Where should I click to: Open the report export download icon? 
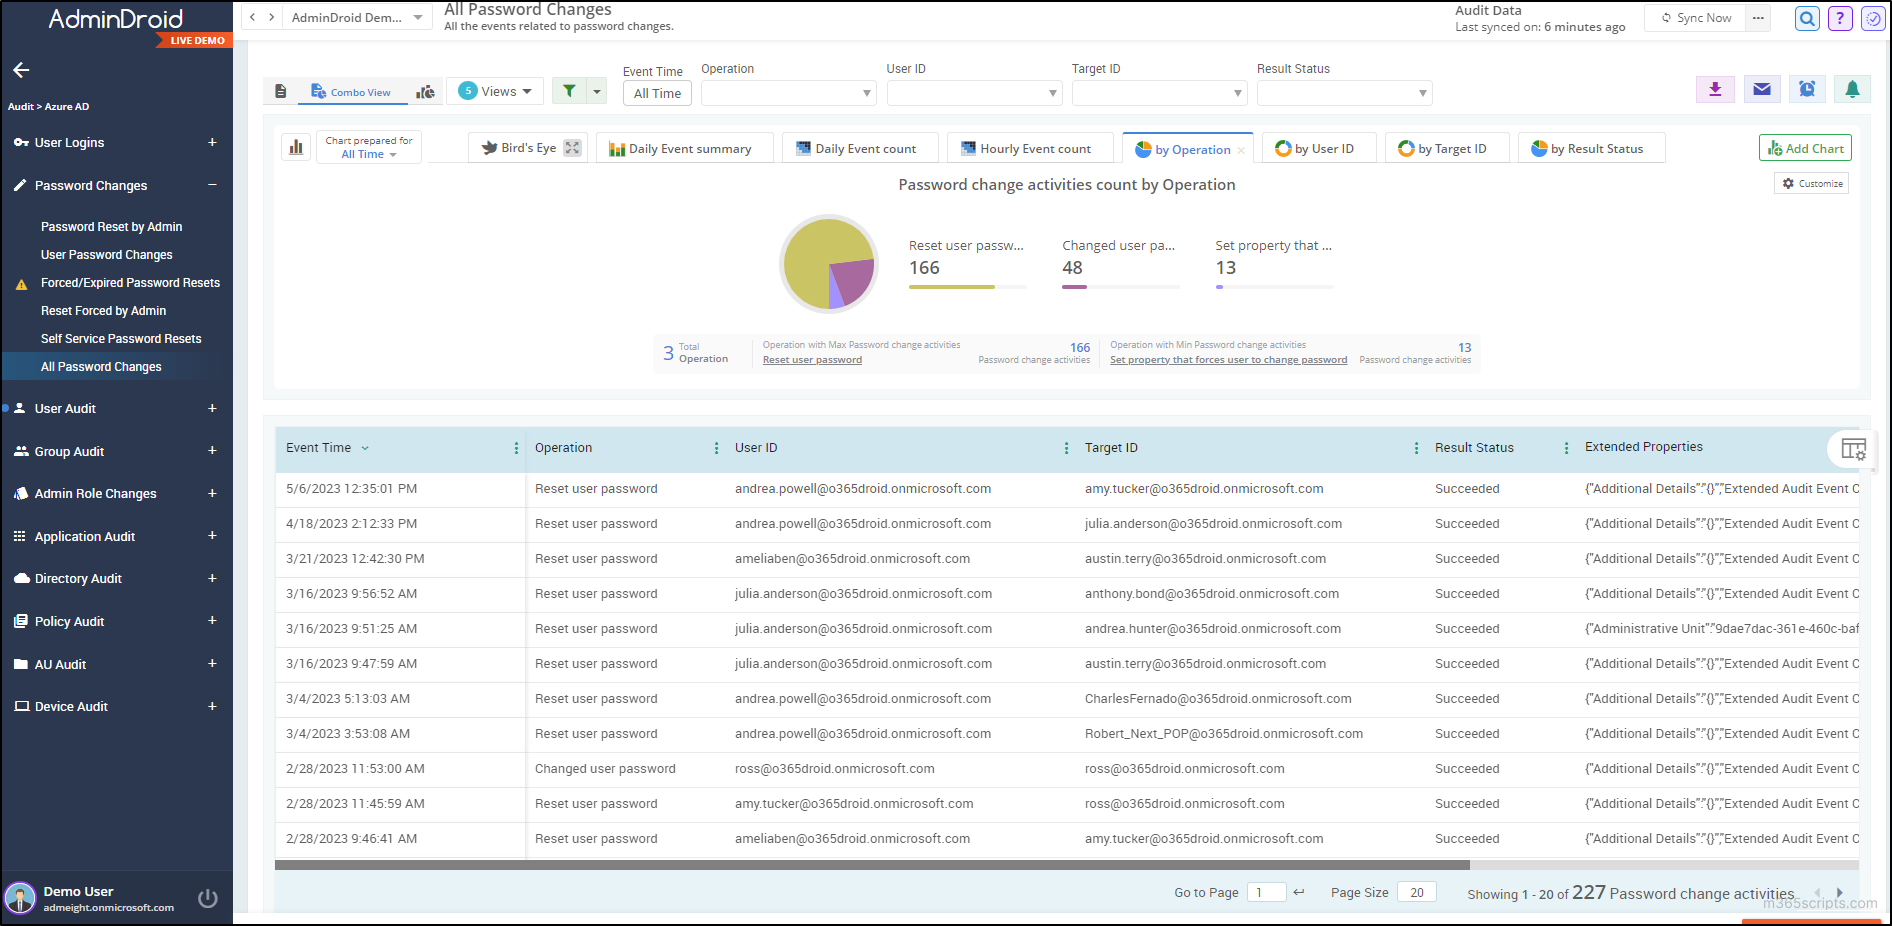tap(1715, 89)
